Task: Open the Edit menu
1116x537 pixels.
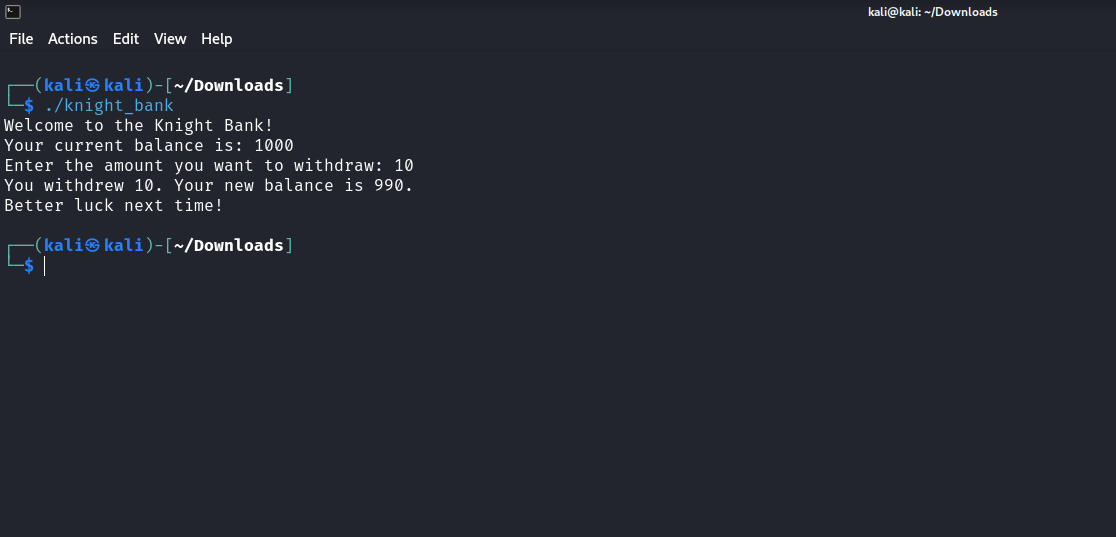Action: 126,39
